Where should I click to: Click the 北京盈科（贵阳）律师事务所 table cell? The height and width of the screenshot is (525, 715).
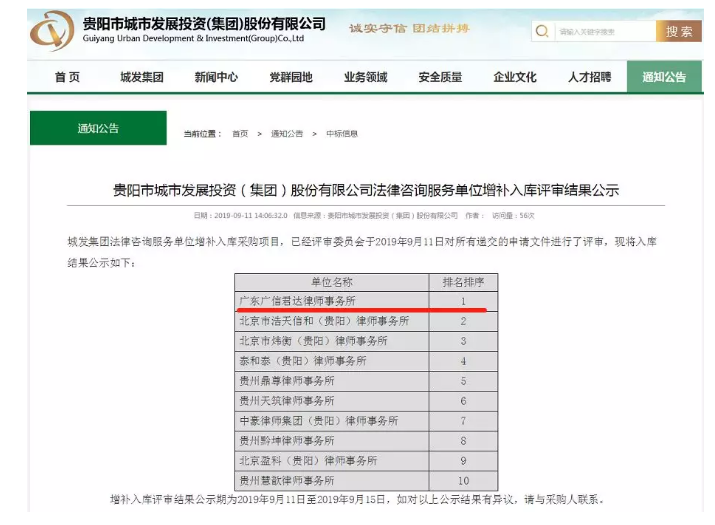[308, 461]
